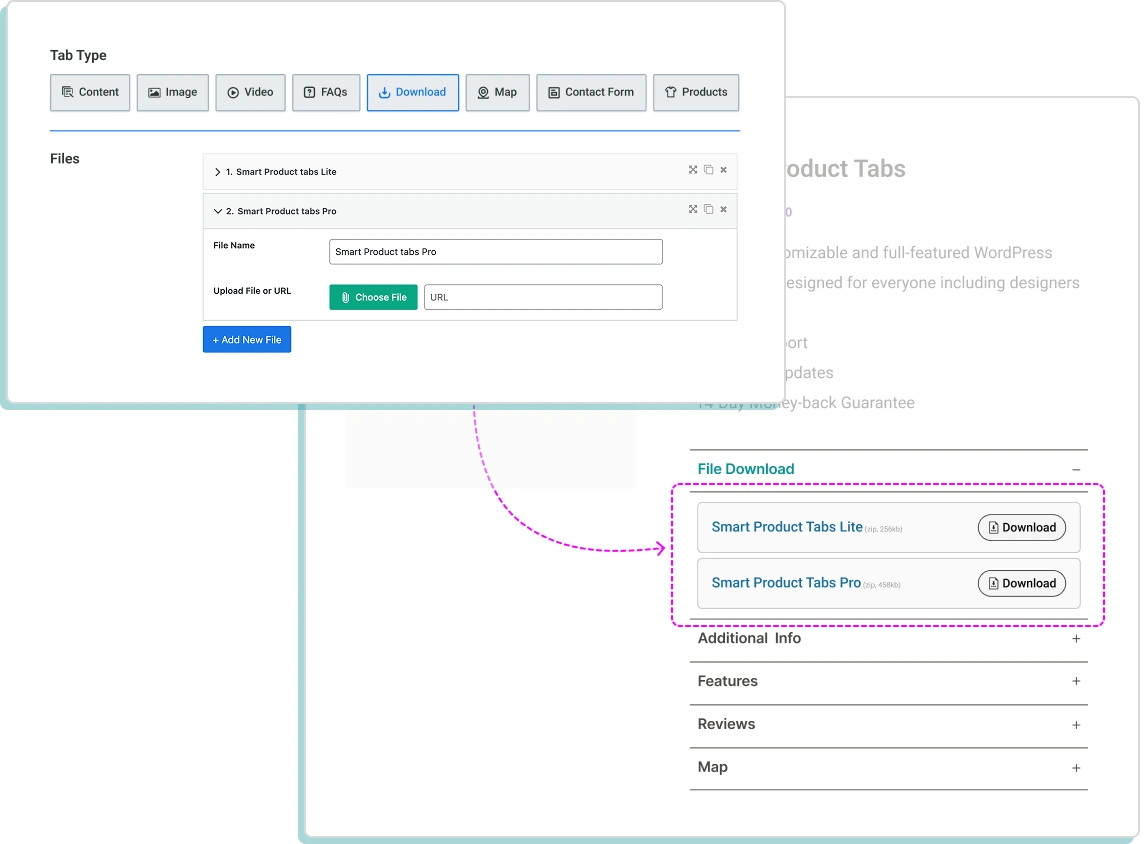
Task: Download Smart Product Tabs Pro
Action: tap(1022, 583)
